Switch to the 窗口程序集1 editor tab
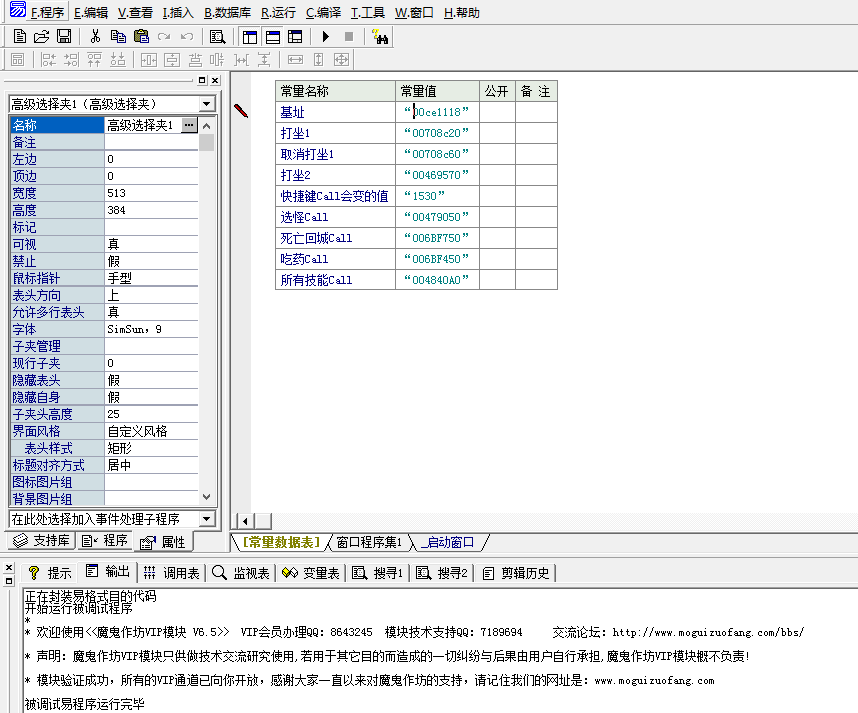 click(x=369, y=542)
